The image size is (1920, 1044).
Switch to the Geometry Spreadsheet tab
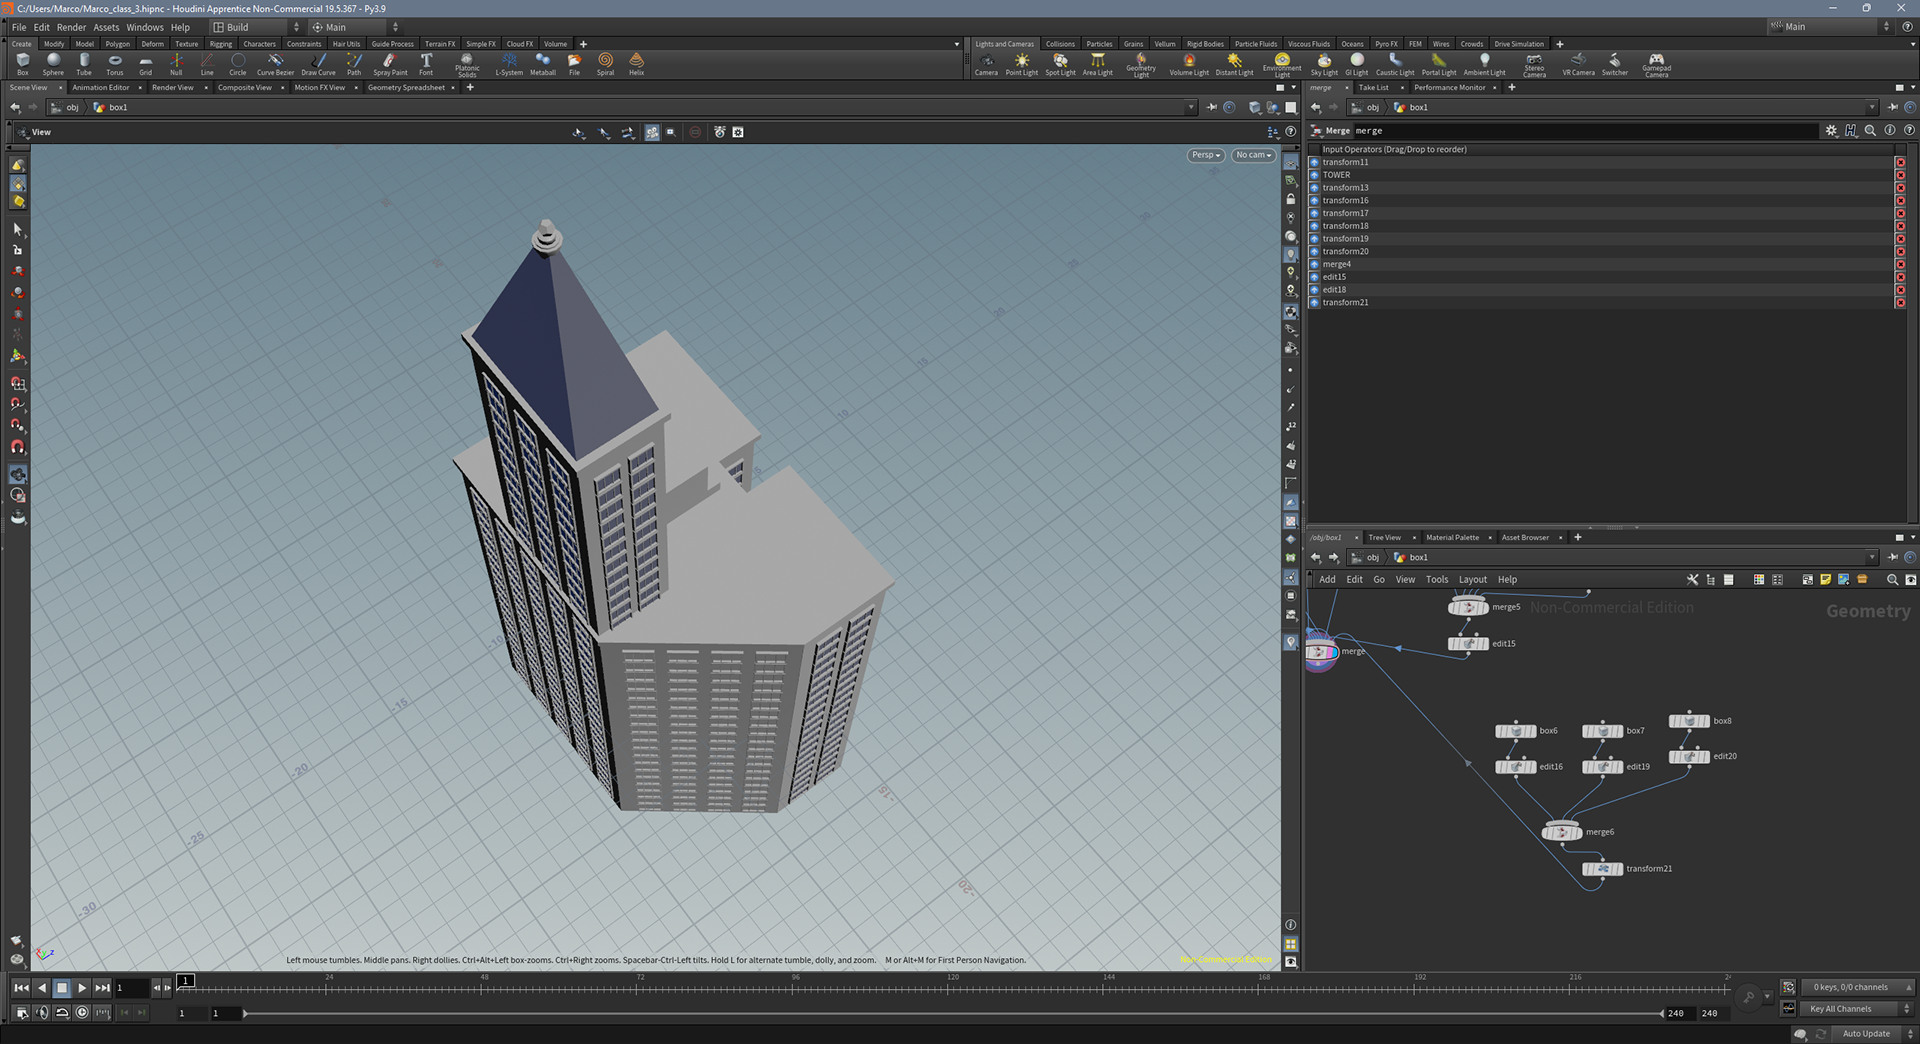[x=406, y=88]
